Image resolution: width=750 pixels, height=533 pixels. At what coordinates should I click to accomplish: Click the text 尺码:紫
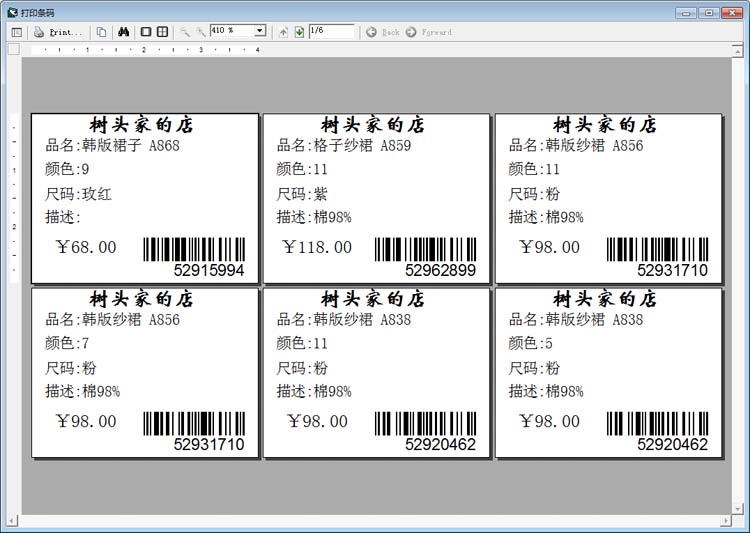coord(302,194)
